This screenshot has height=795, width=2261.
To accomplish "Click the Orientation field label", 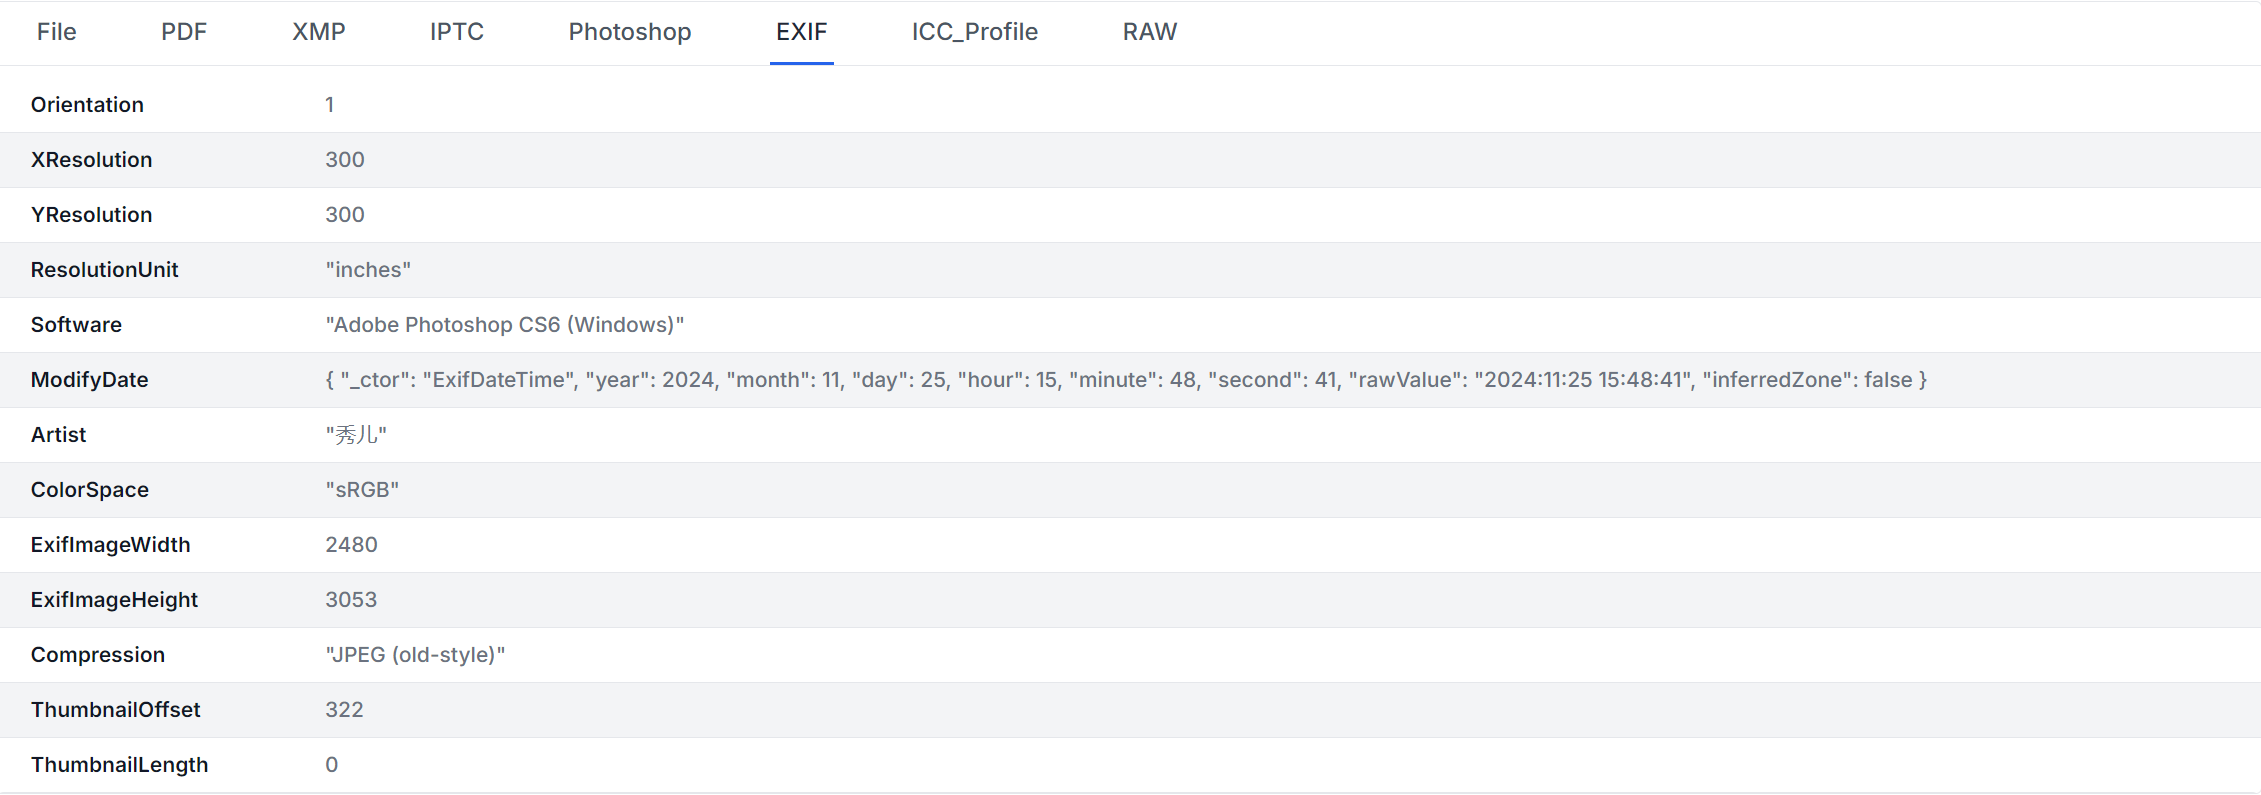I will [x=87, y=105].
